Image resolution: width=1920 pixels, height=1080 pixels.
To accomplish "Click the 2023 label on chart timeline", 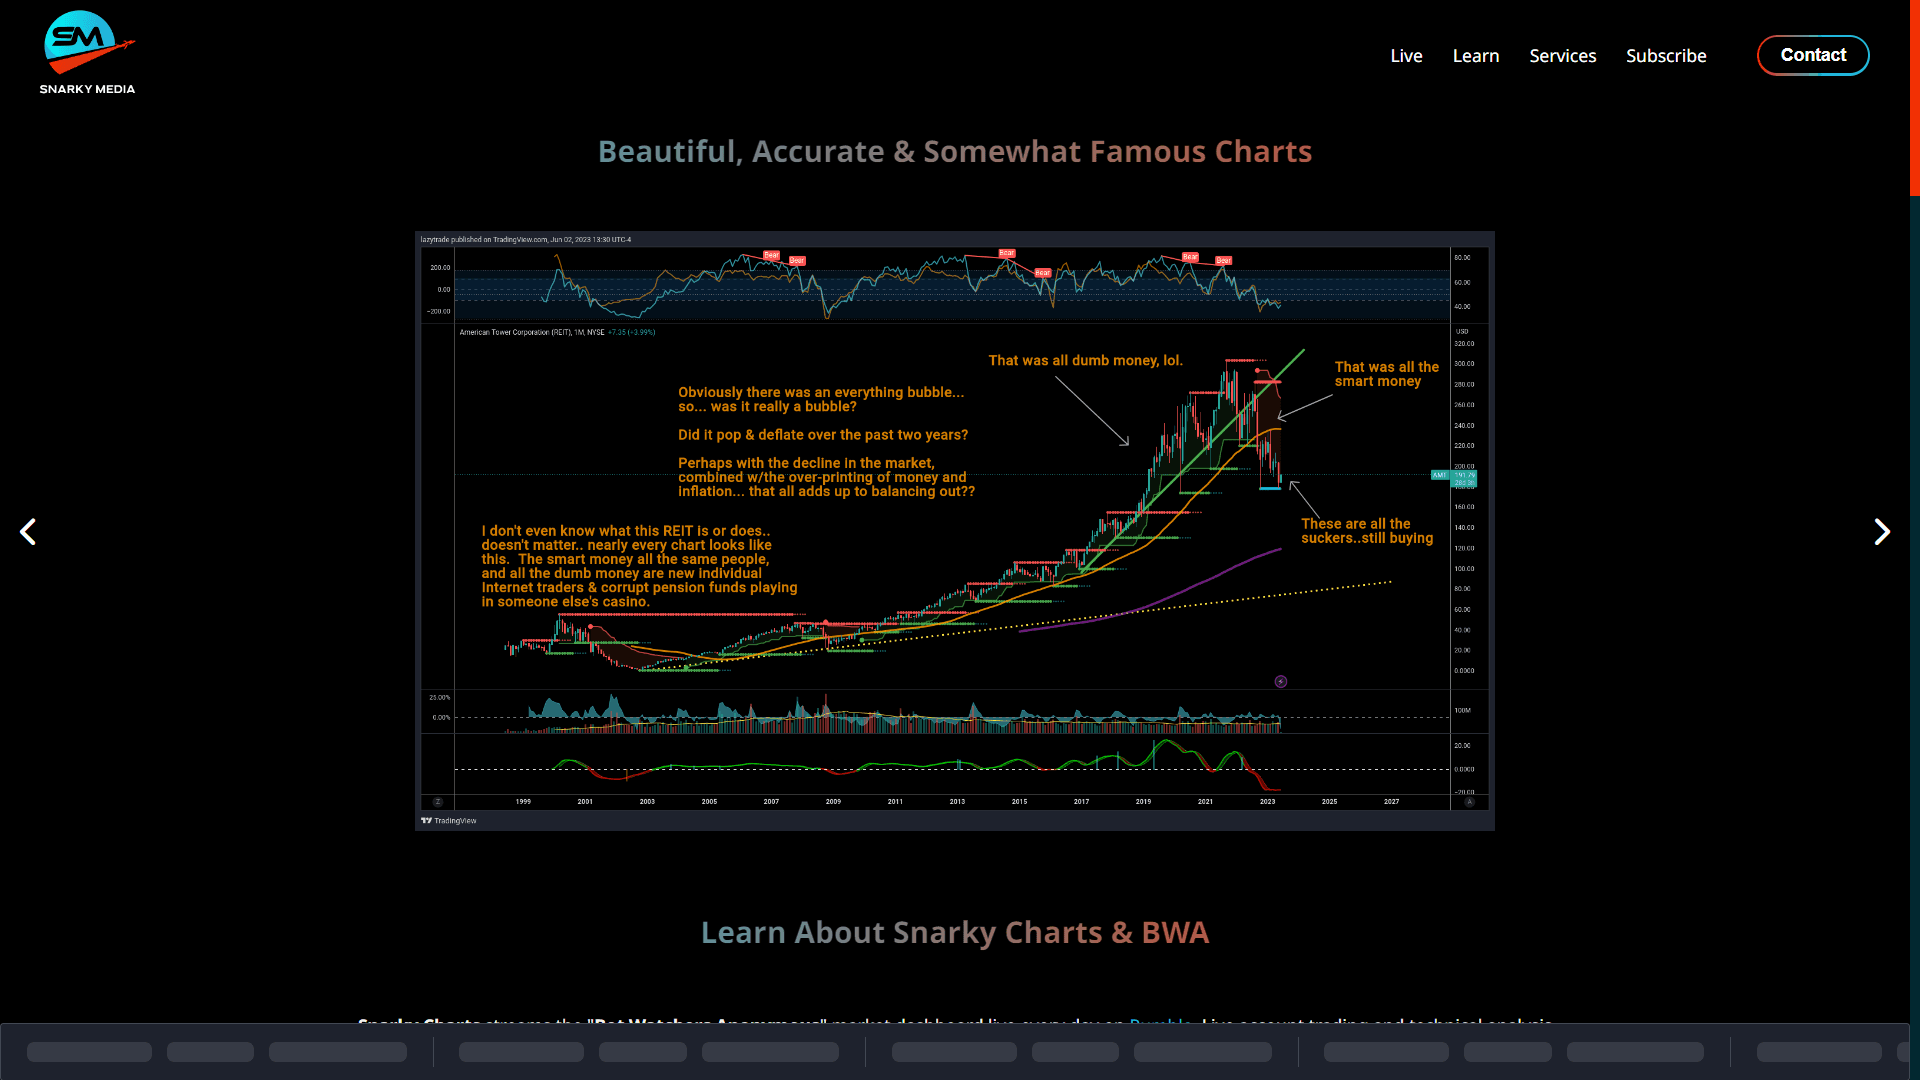I will click(1267, 802).
